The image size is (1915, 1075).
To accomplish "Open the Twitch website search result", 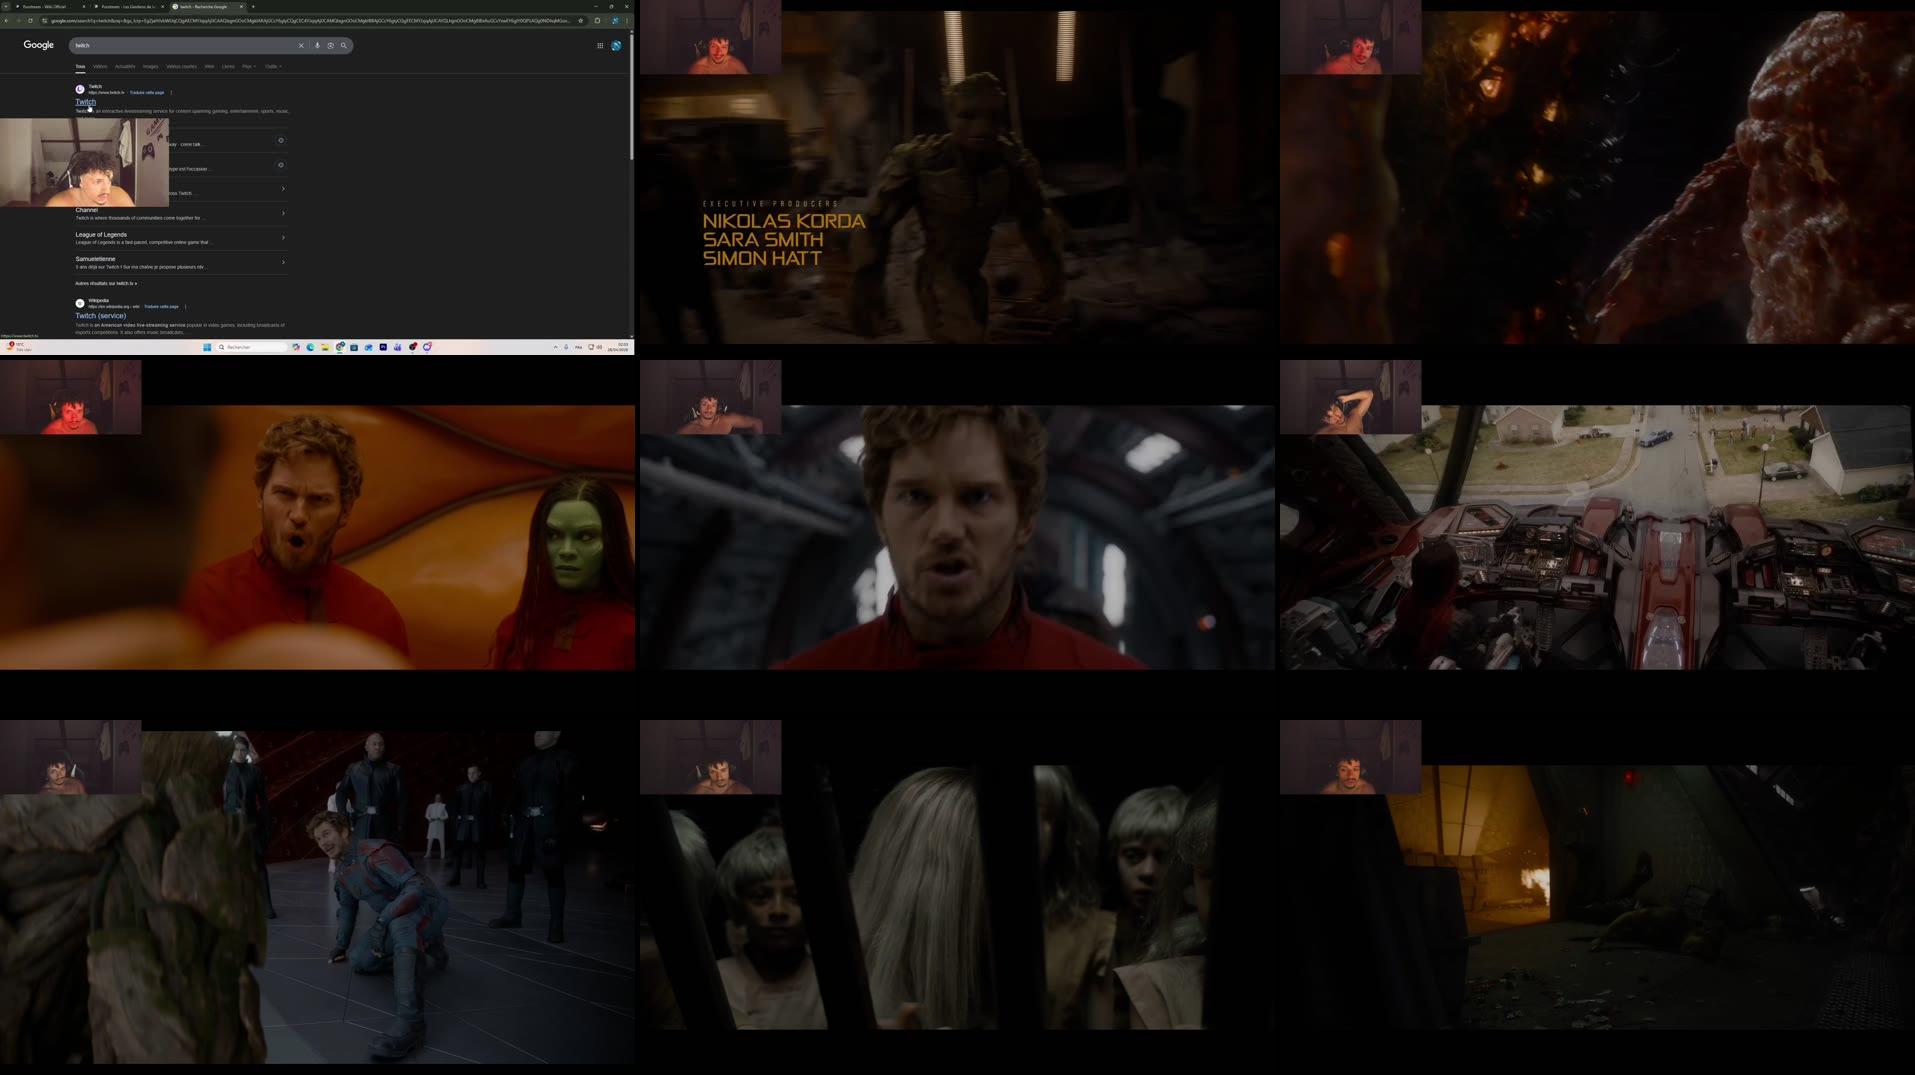I will click(85, 101).
